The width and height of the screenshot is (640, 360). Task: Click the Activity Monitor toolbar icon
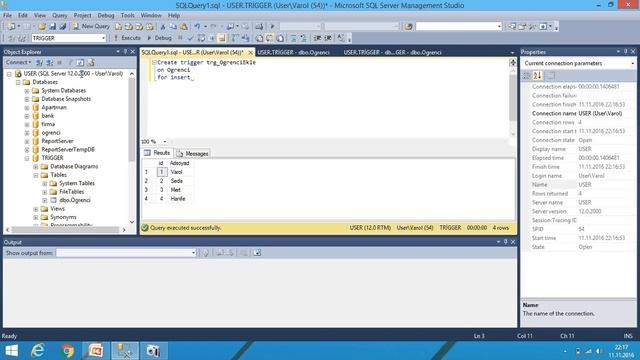click(x=259, y=26)
